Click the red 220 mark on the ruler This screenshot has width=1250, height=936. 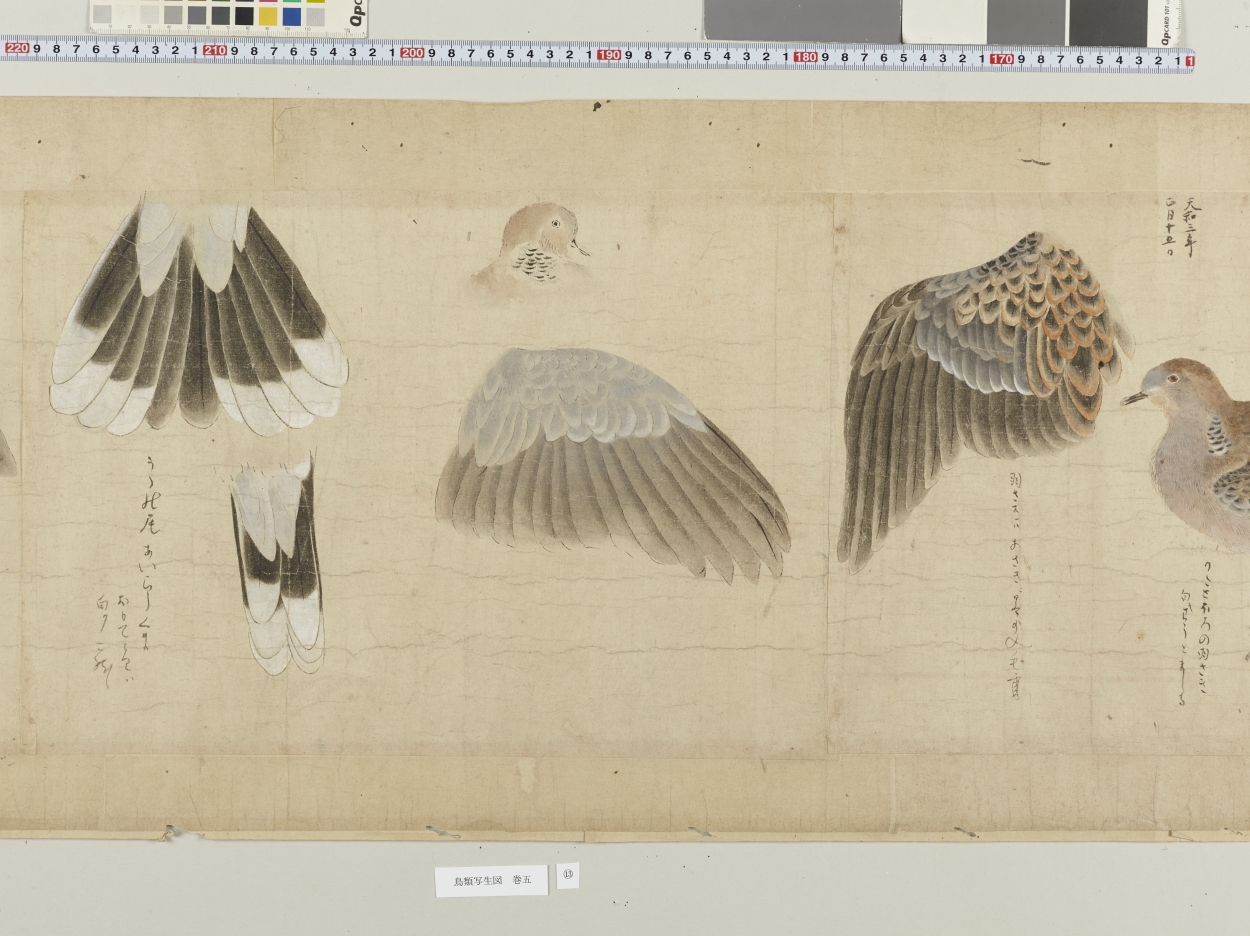[x=17, y=48]
